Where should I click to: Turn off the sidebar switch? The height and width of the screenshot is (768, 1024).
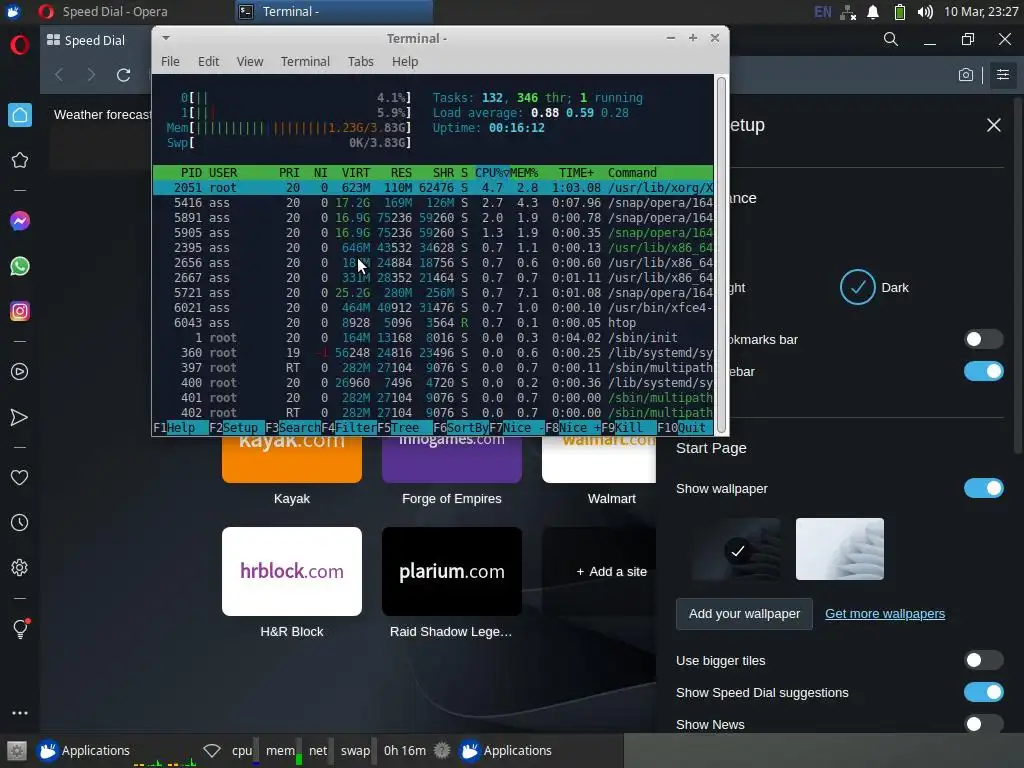984,371
